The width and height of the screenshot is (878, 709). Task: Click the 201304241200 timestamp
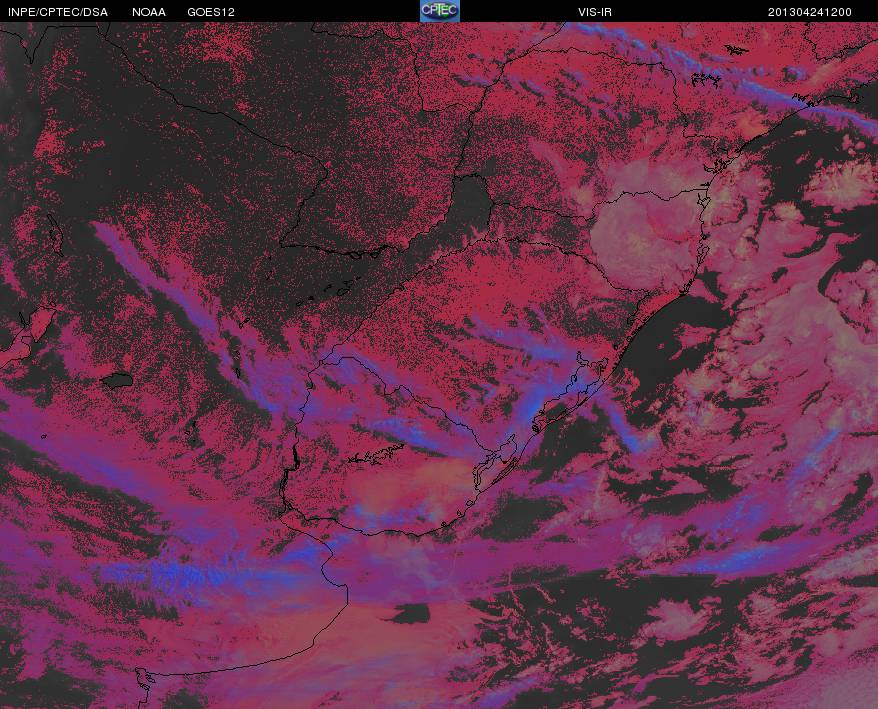810,12
